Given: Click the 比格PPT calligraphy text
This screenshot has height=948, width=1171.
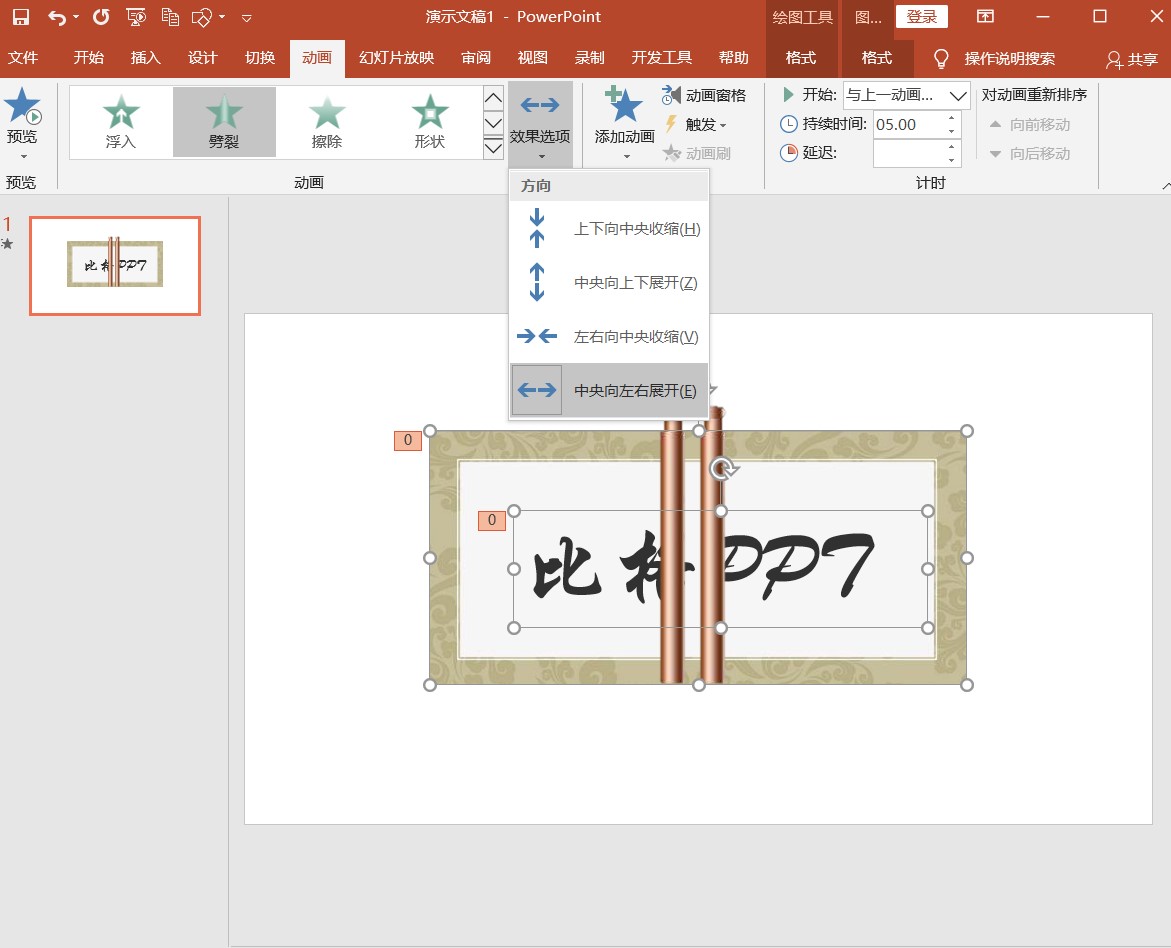Looking at the screenshot, I should click(703, 568).
